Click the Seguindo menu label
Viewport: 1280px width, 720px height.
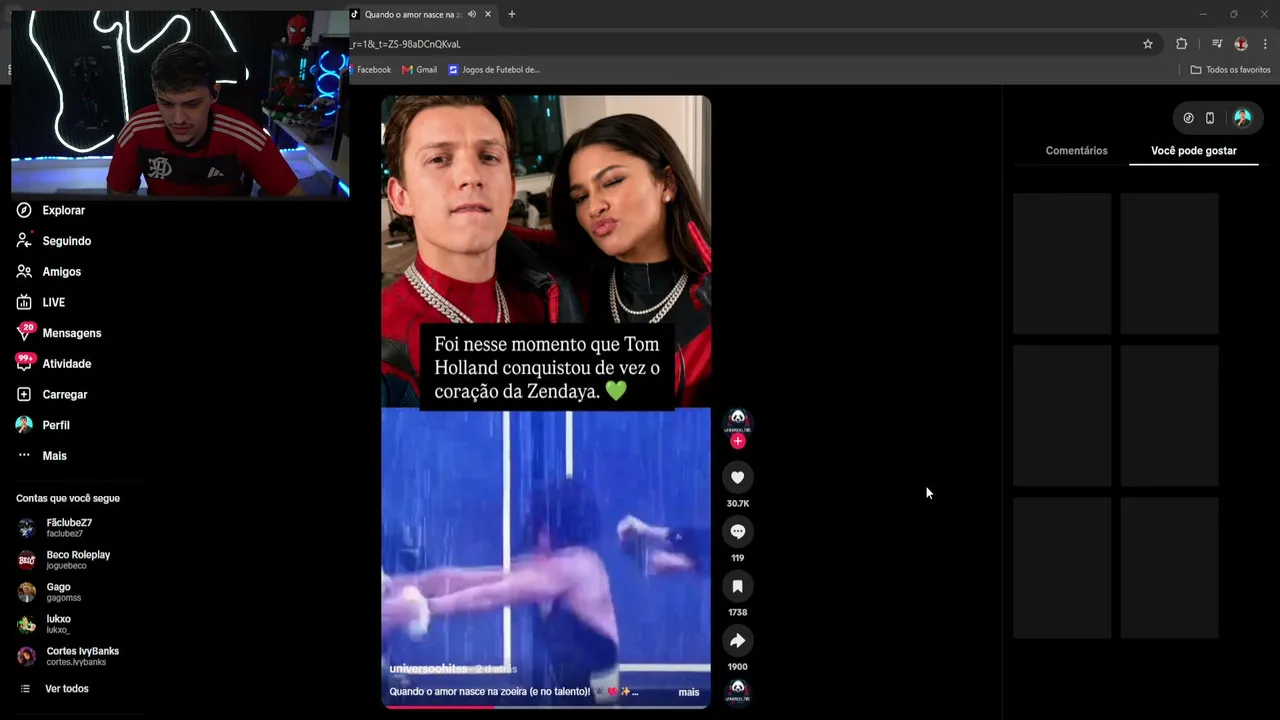coord(67,241)
